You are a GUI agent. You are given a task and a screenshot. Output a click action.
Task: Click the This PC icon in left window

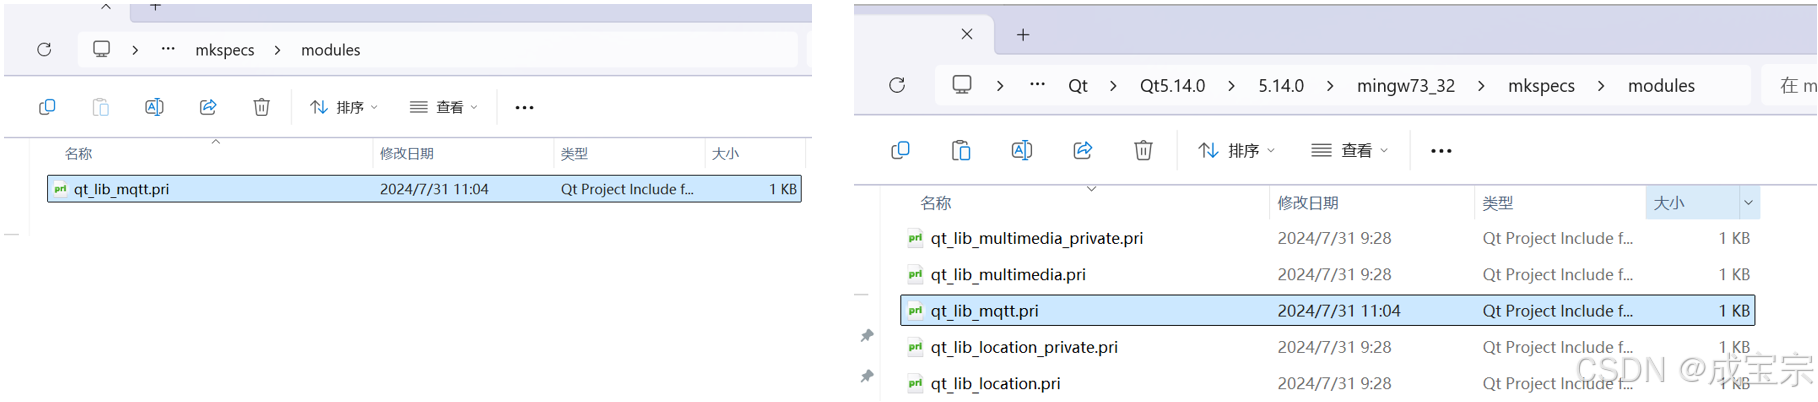coord(102,49)
